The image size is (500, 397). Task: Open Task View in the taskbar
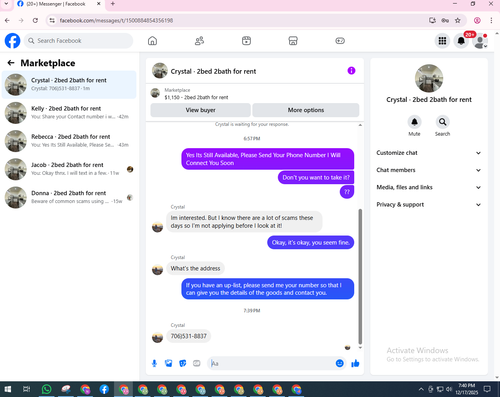pyautogui.click(x=26, y=389)
